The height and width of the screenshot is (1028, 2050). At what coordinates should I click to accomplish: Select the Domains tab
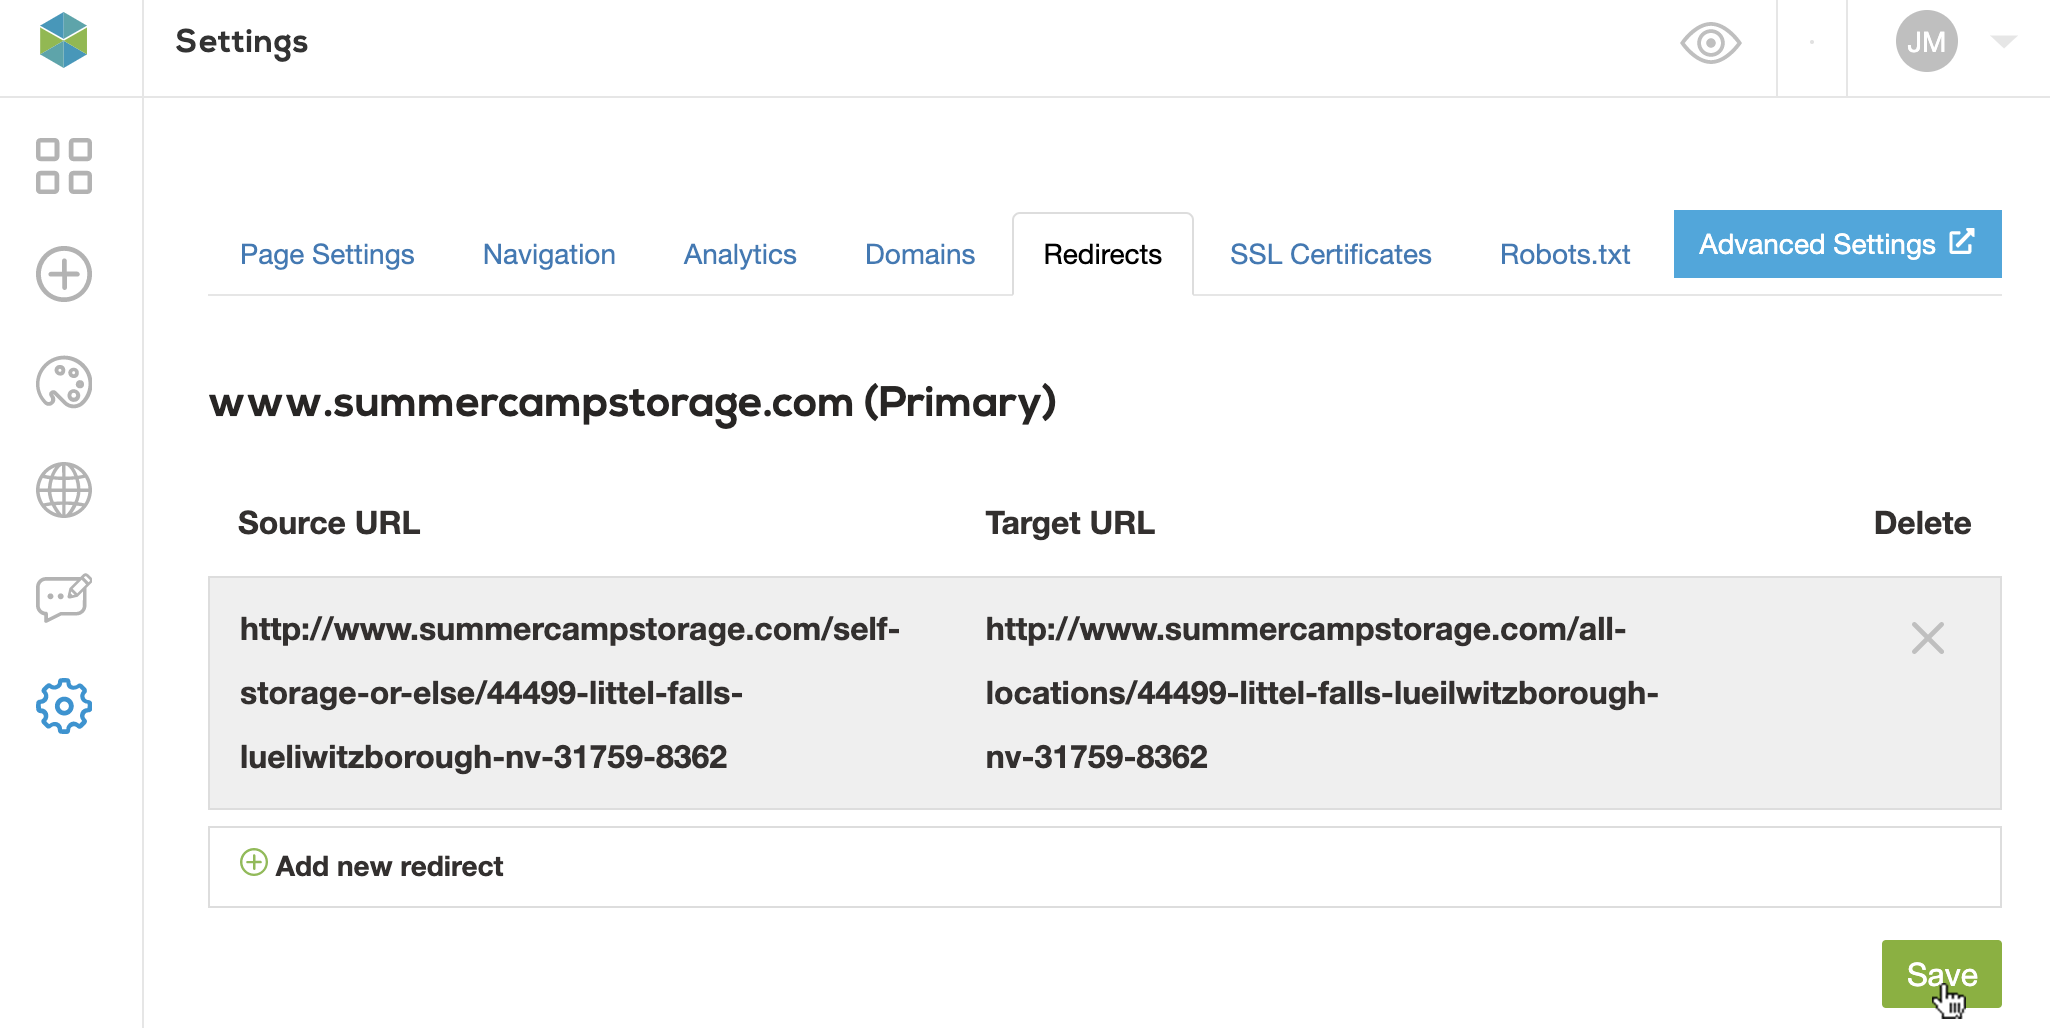pos(920,255)
